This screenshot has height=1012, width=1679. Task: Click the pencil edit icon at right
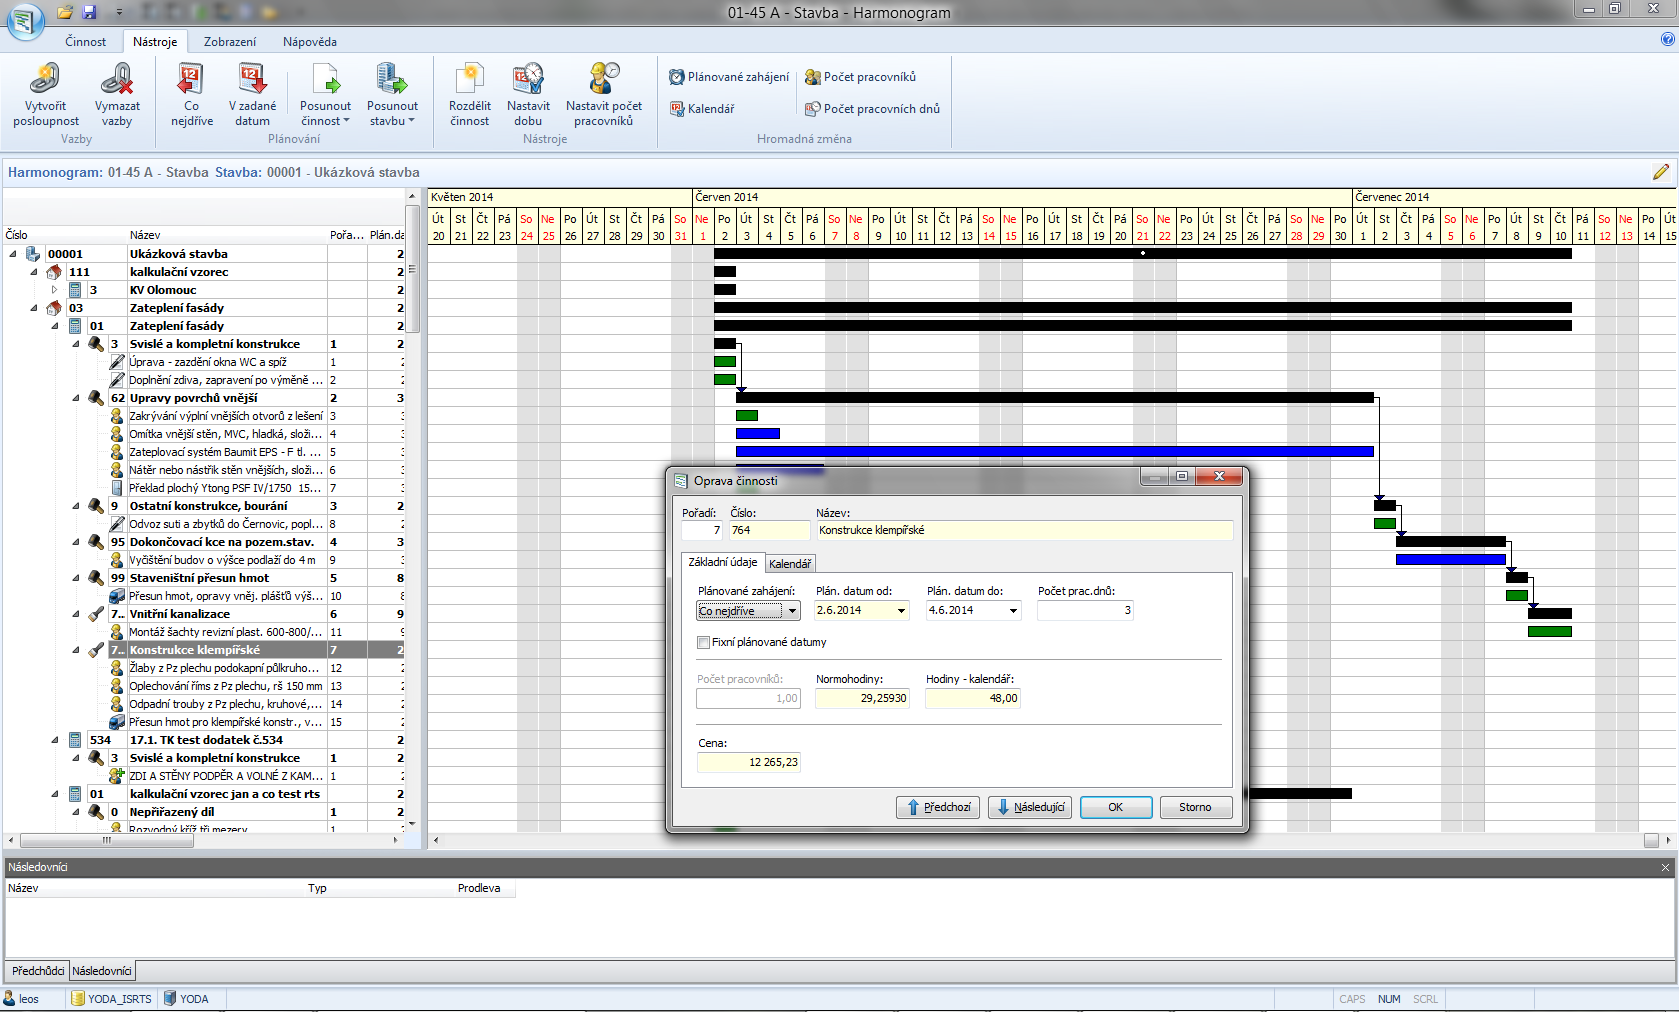pos(1661,172)
